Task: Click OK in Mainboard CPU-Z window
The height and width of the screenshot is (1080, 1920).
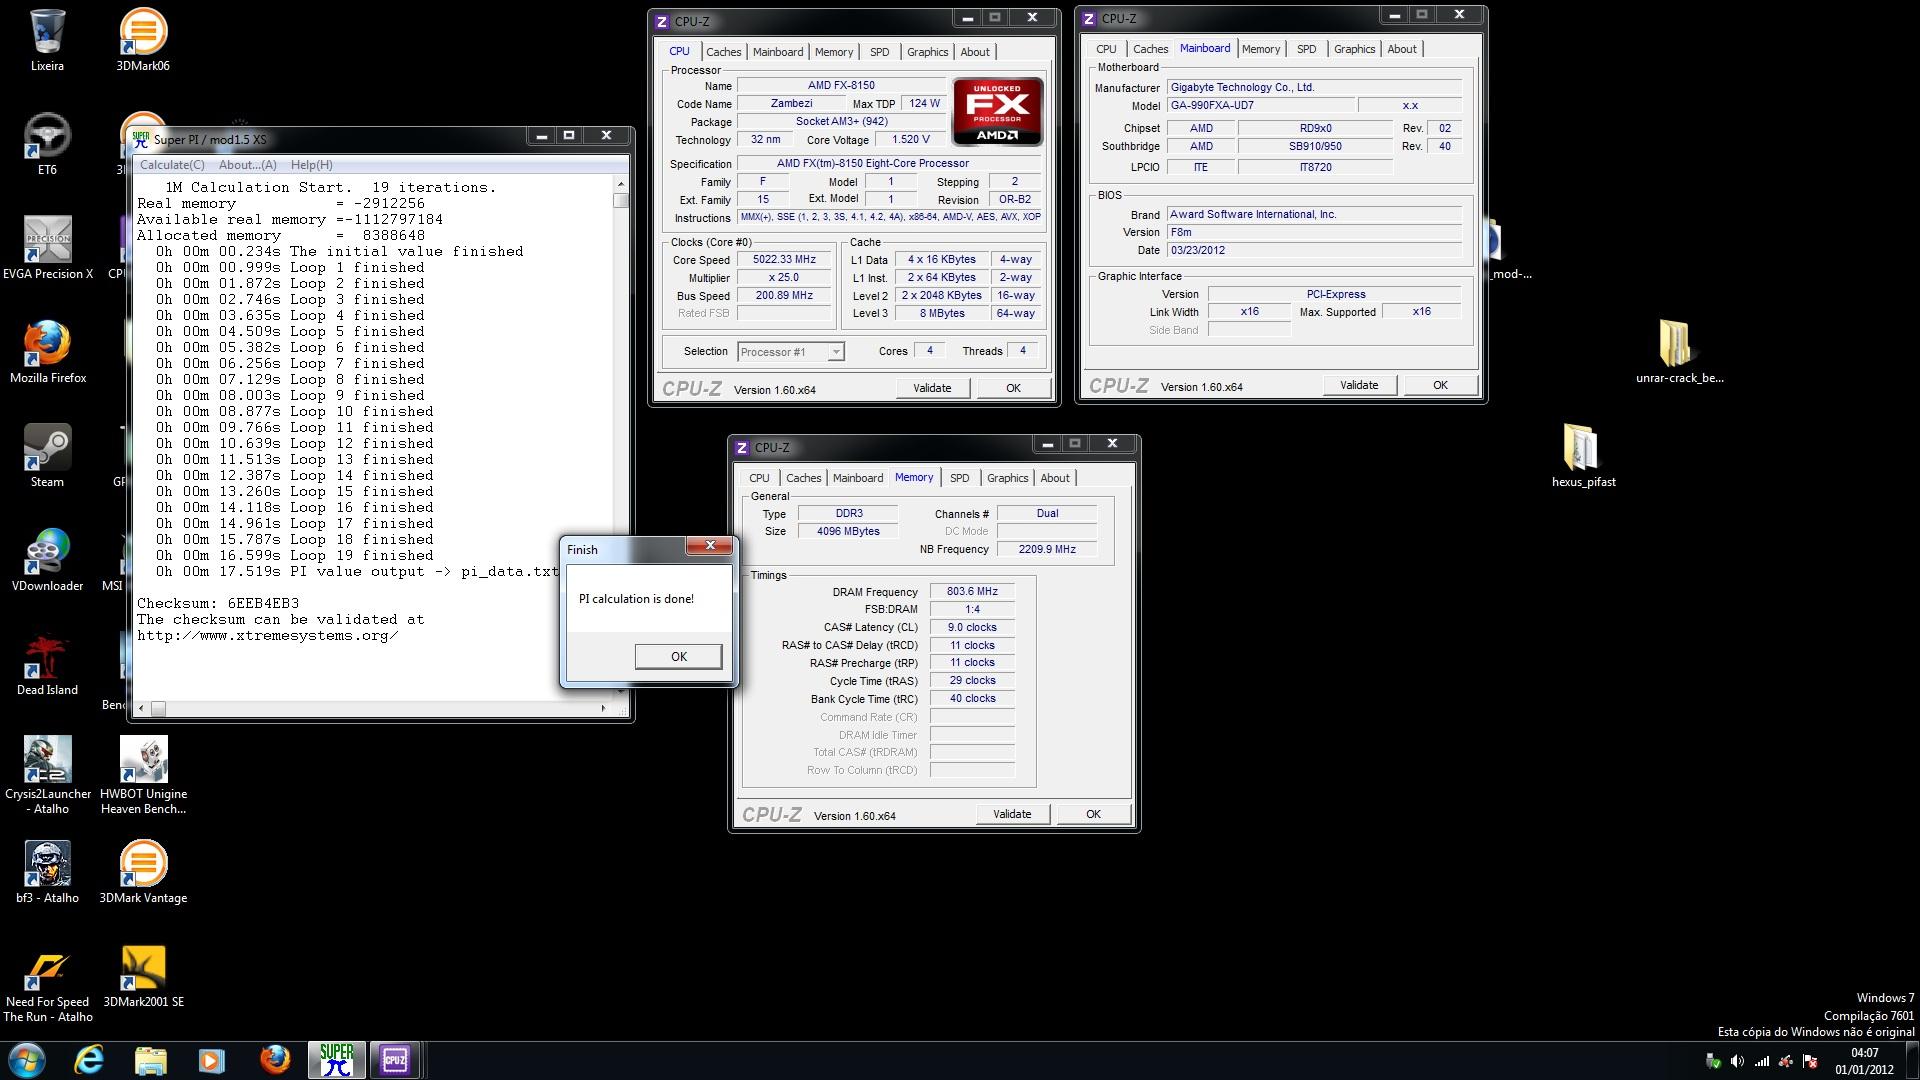Action: pyautogui.click(x=1440, y=386)
